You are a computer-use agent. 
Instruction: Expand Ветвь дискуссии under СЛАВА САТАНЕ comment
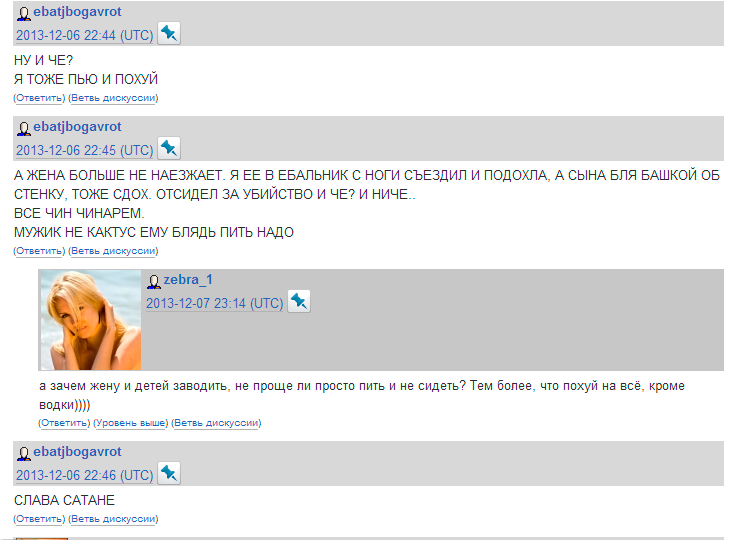(x=113, y=519)
